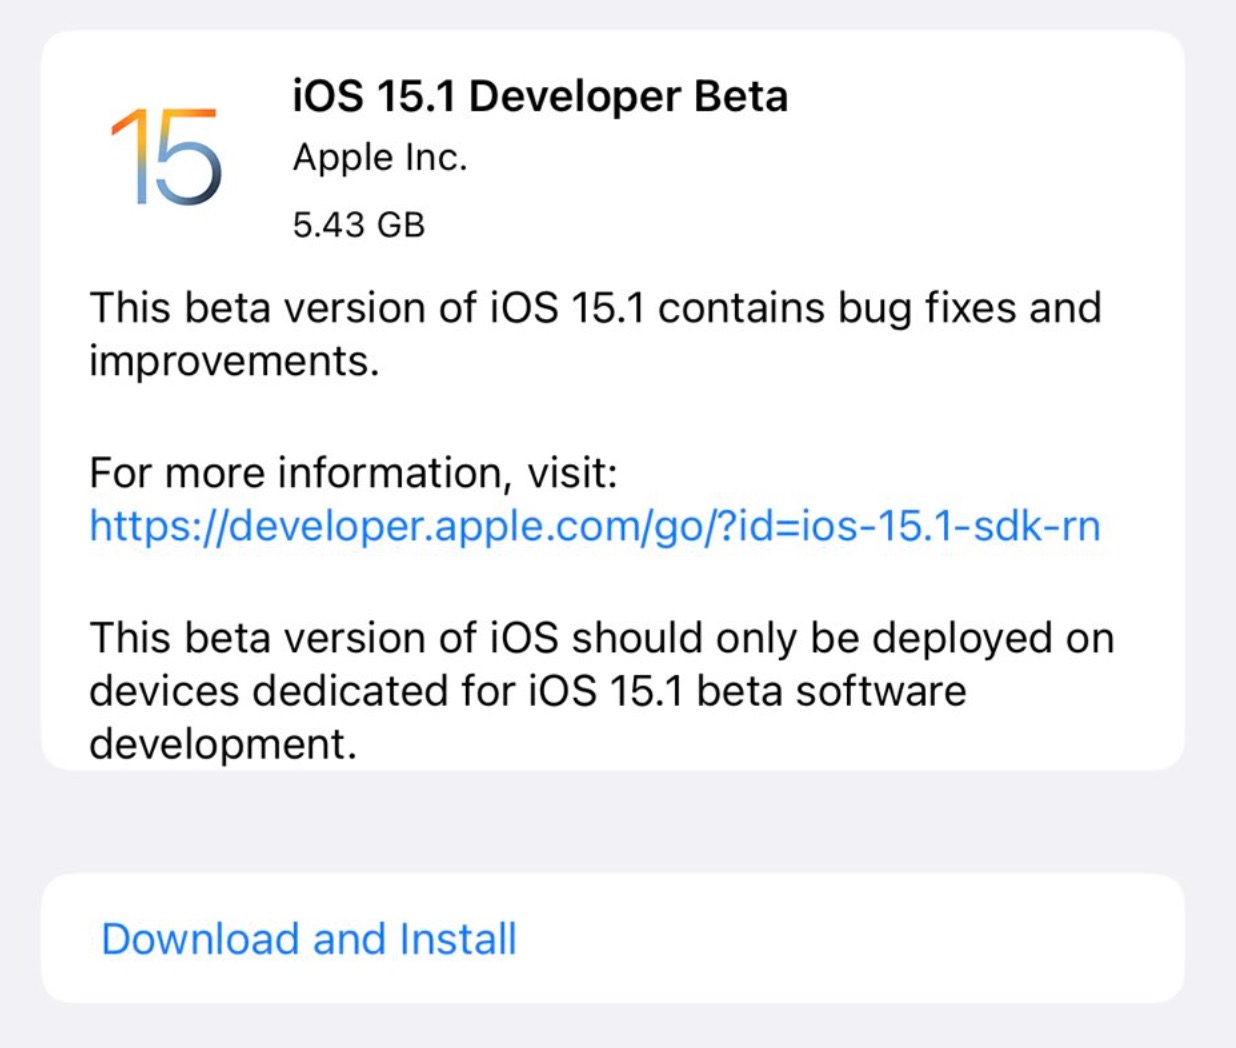Tap "iOS 15.1" in the bold heading
This screenshot has height=1048, width=1236.
[x=374, y=97]
